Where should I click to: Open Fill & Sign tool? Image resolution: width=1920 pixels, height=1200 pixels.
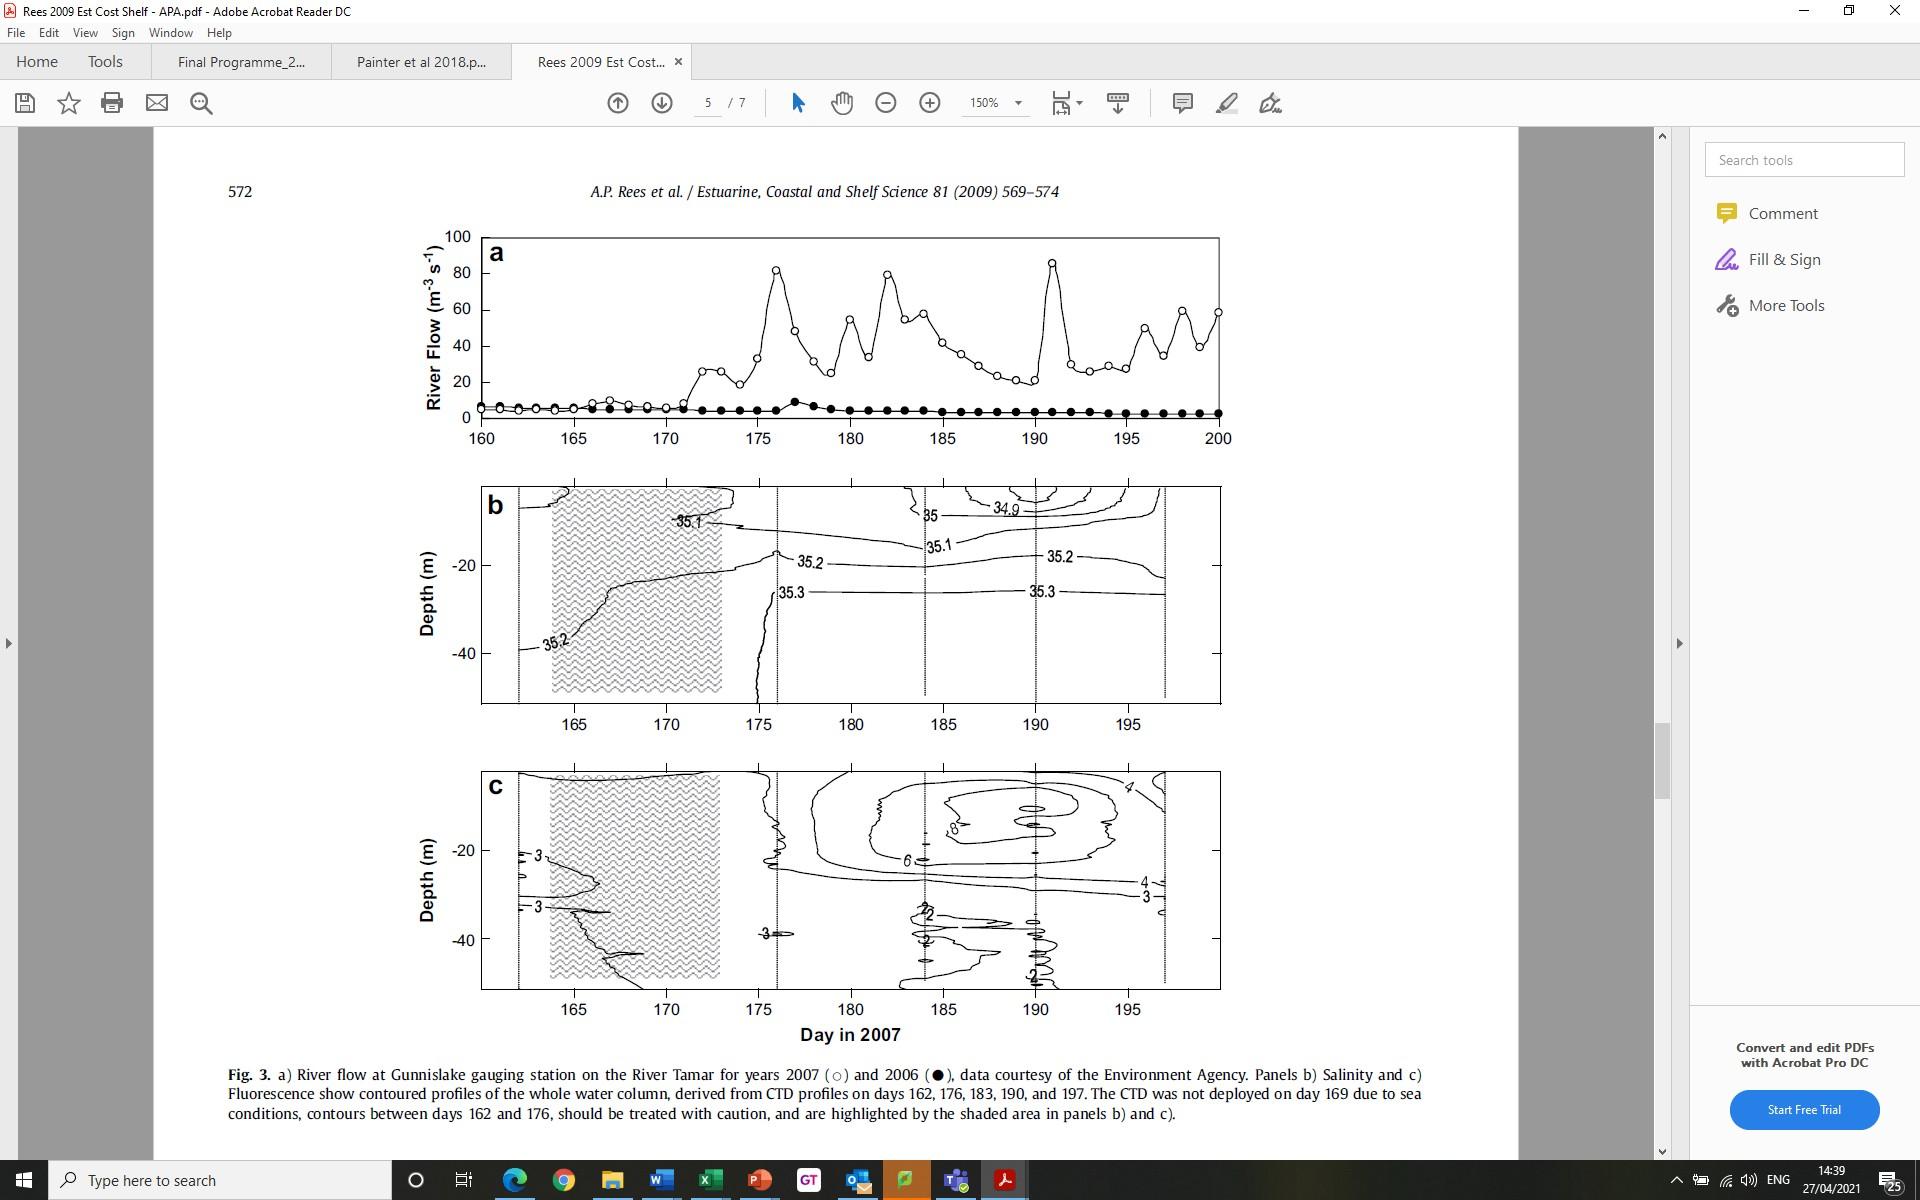(1783, 260)
